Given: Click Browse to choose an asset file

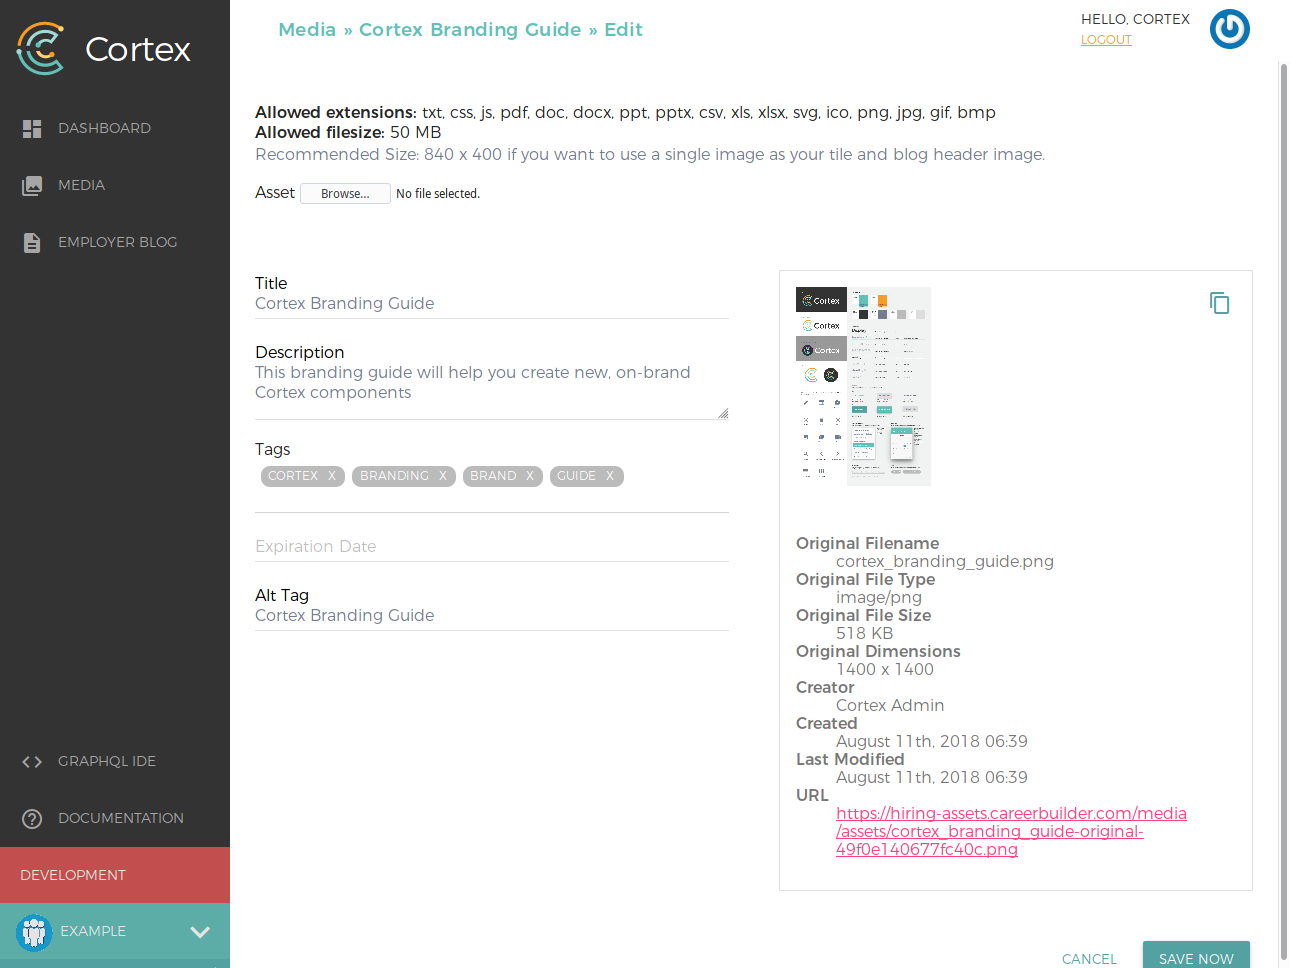Looking at the screenshot, I should click(x=345, y=192).
